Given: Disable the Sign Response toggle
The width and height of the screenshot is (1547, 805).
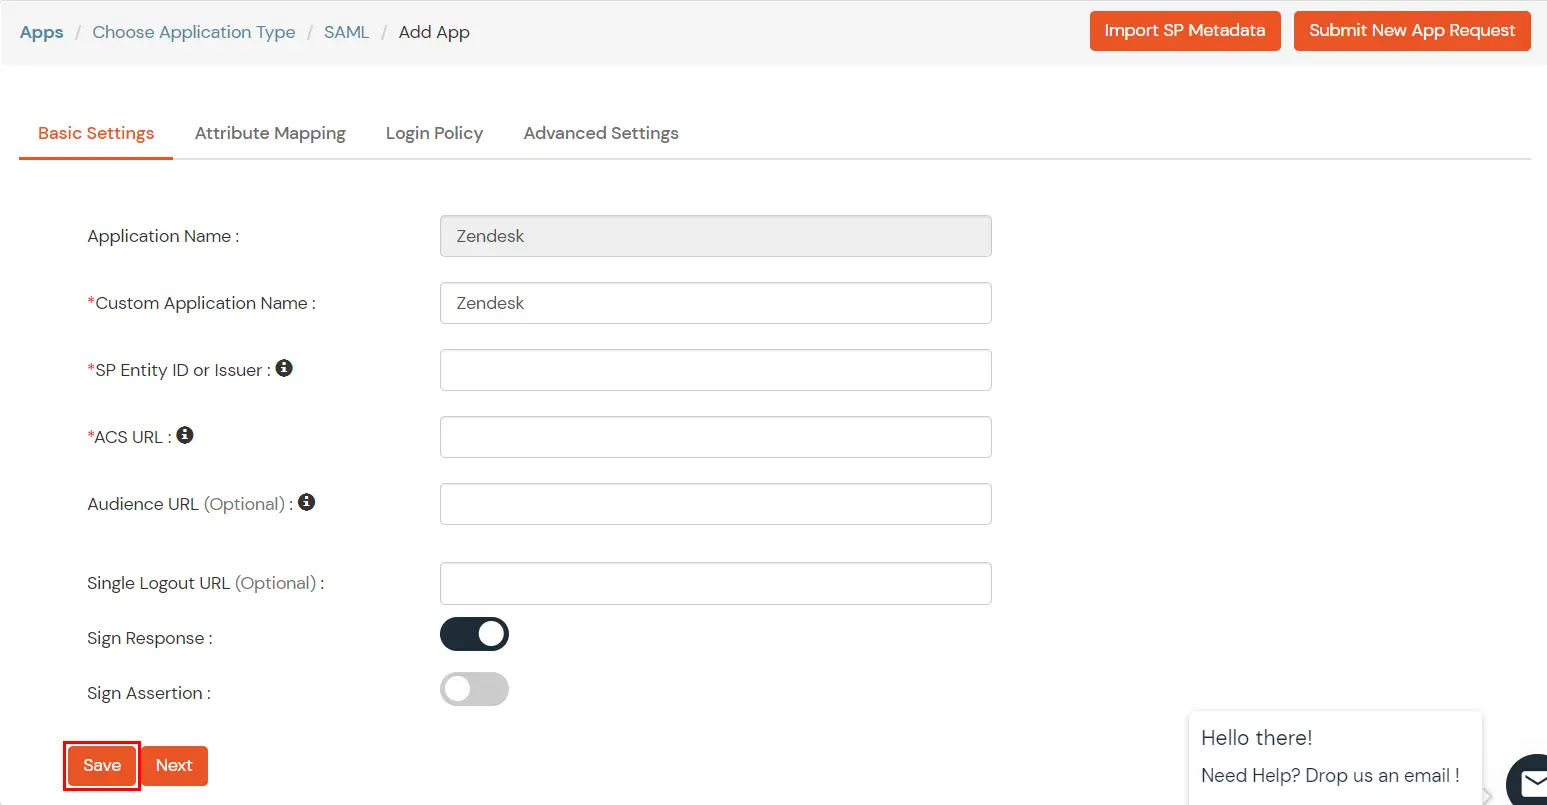Looking at the screenshot, I should [x=474, y=634].
